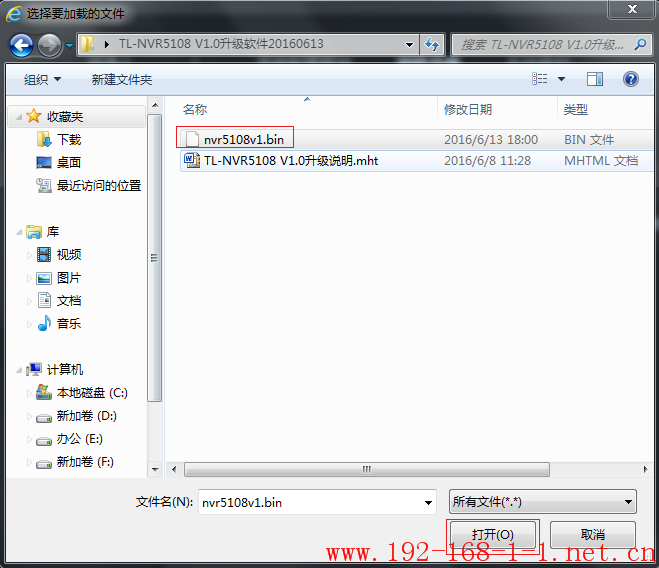
Task: Collapse the 收藏夹 tree section
Action: (19, 117)
